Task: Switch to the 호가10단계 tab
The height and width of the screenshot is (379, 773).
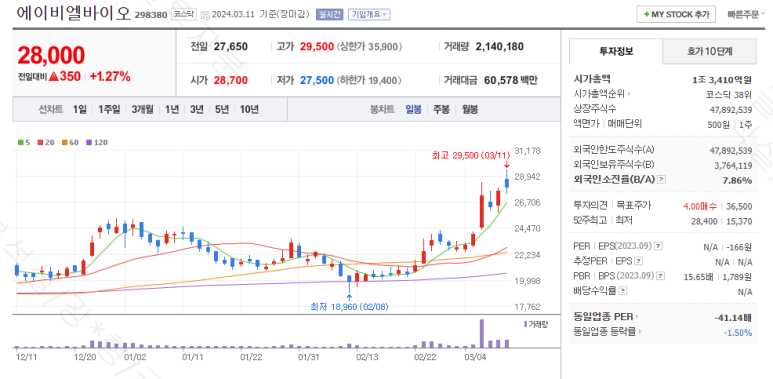Action: coord(709,51)
